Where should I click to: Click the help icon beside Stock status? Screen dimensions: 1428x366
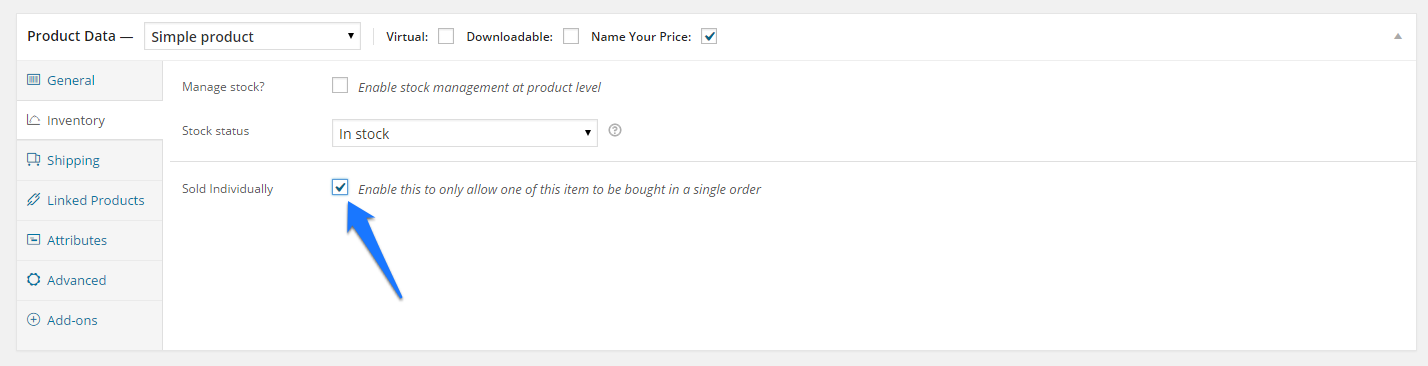click(615, 130)
